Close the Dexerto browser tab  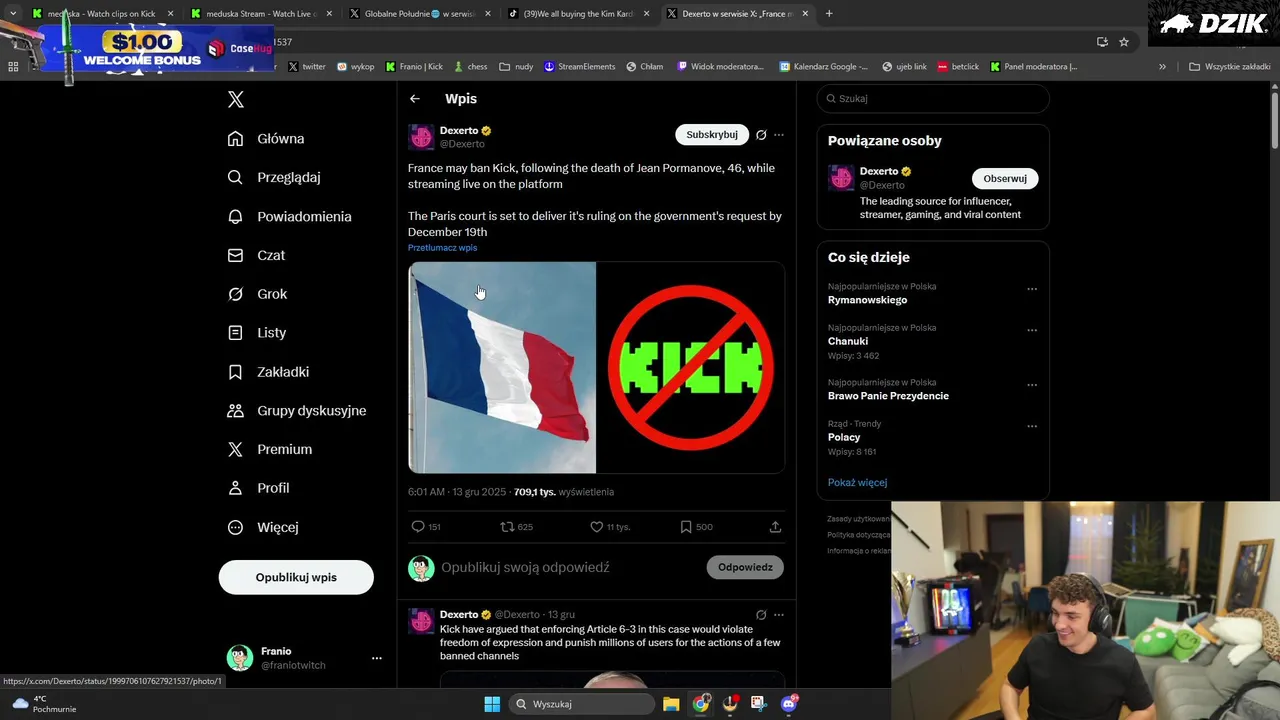click(x=805, y=14)
